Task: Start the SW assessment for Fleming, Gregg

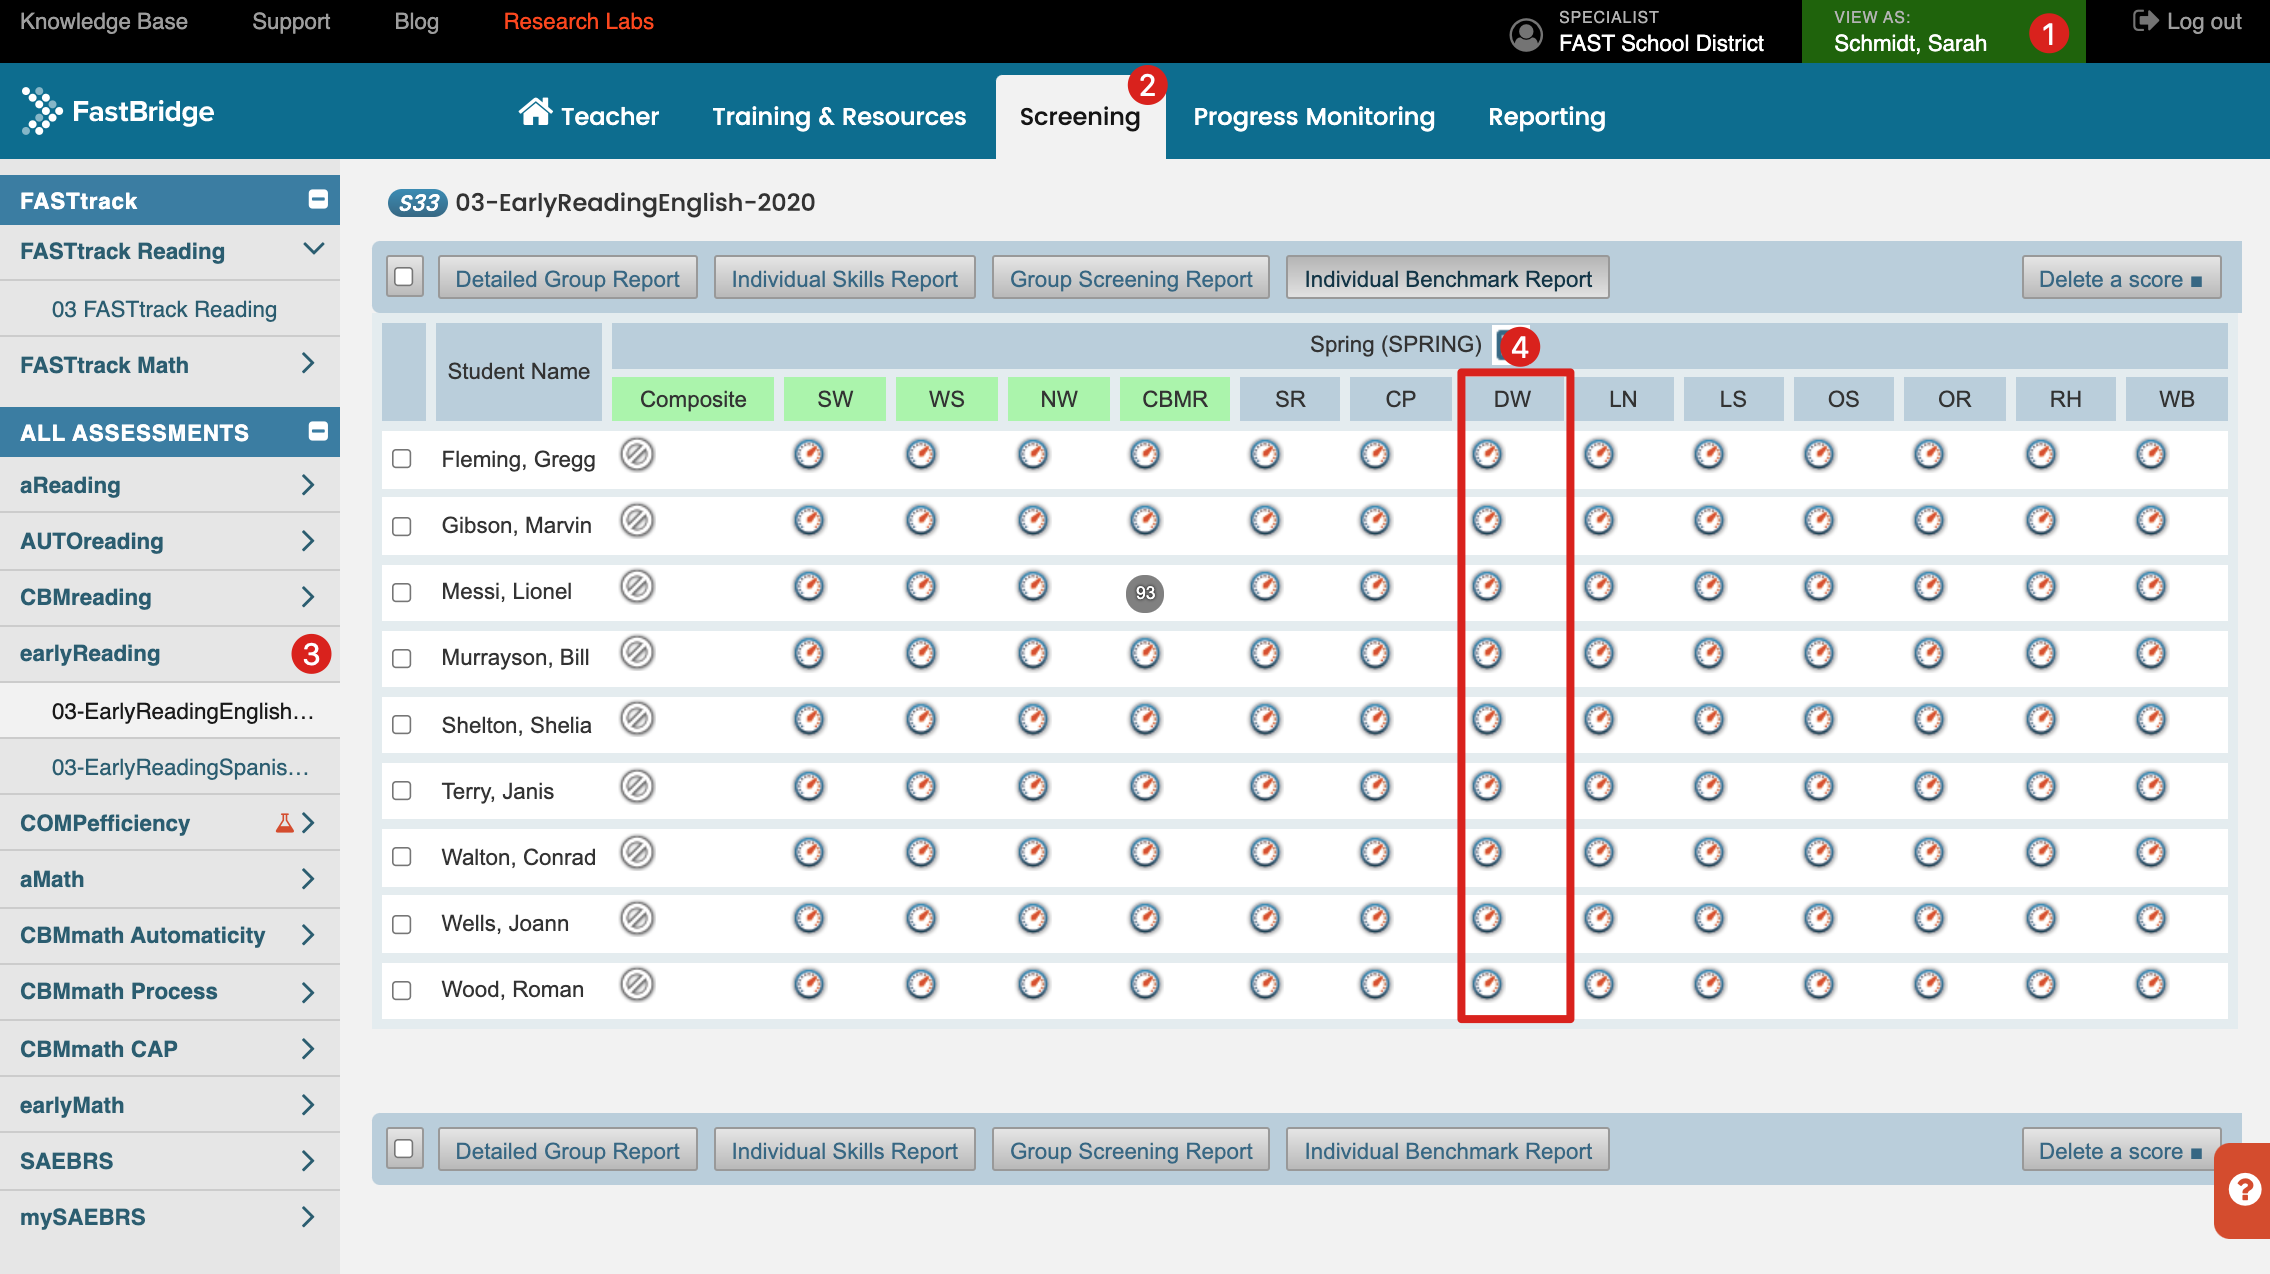Action: (x=809, y=455)
